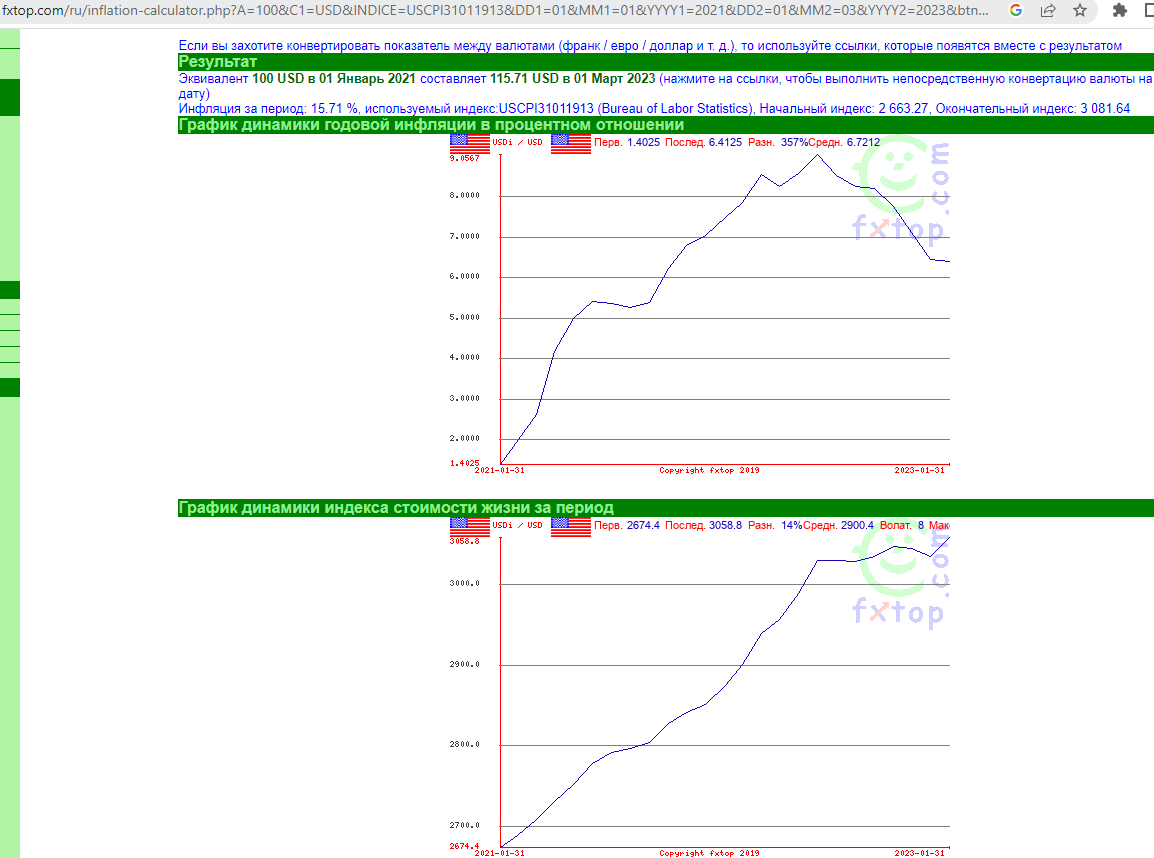Click the US flag before Перв. 1.4025 in inflation chart
Screen dimensions: 1154x858
click(570, 143)
